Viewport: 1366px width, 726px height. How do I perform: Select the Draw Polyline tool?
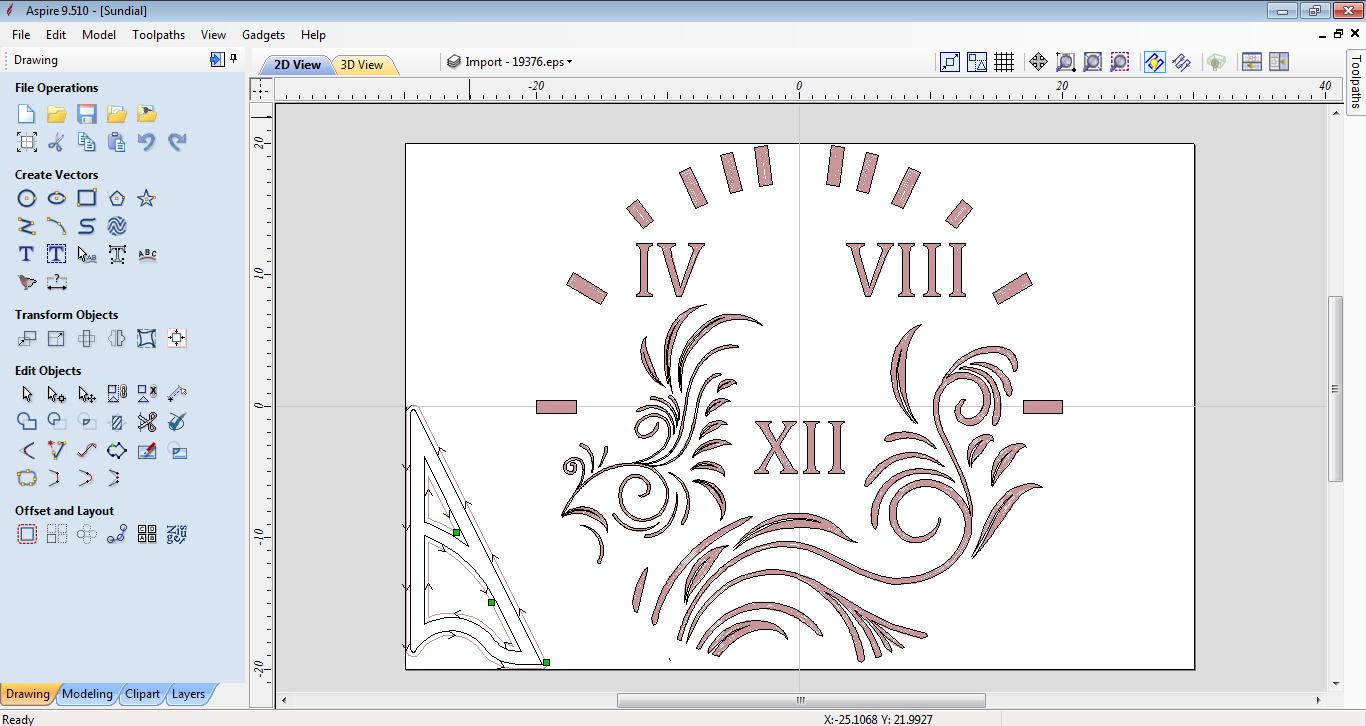[x=26, y=226]
